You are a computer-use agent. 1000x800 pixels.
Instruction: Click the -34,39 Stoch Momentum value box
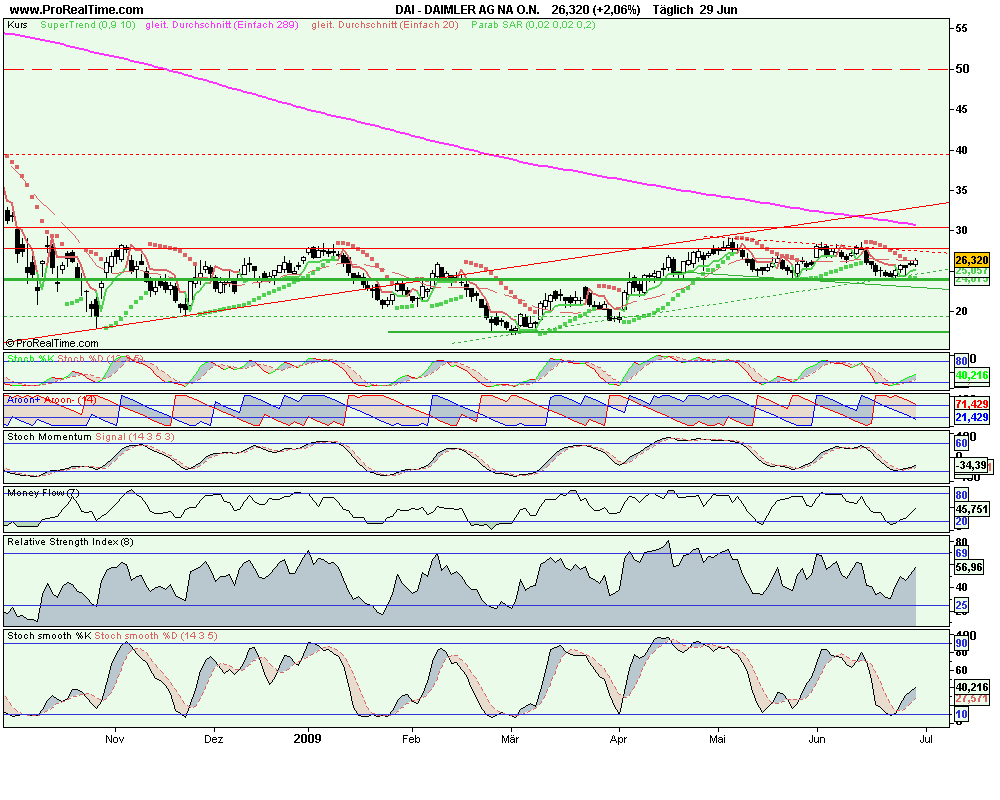pos(972,465)
